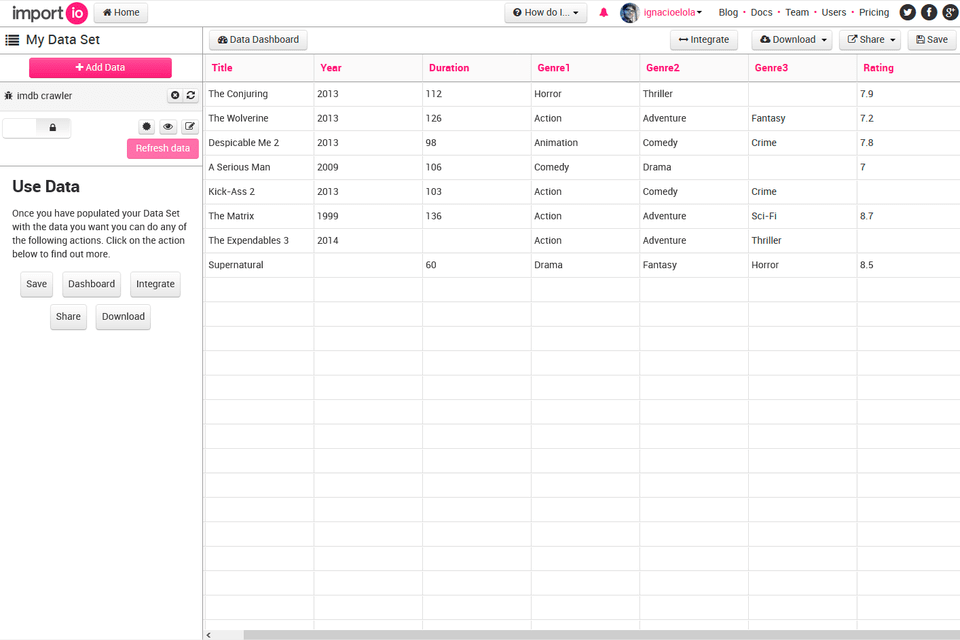Select The Wolverine title cell
This screenshot has height=640, width=960.
[x=259, y=118]
